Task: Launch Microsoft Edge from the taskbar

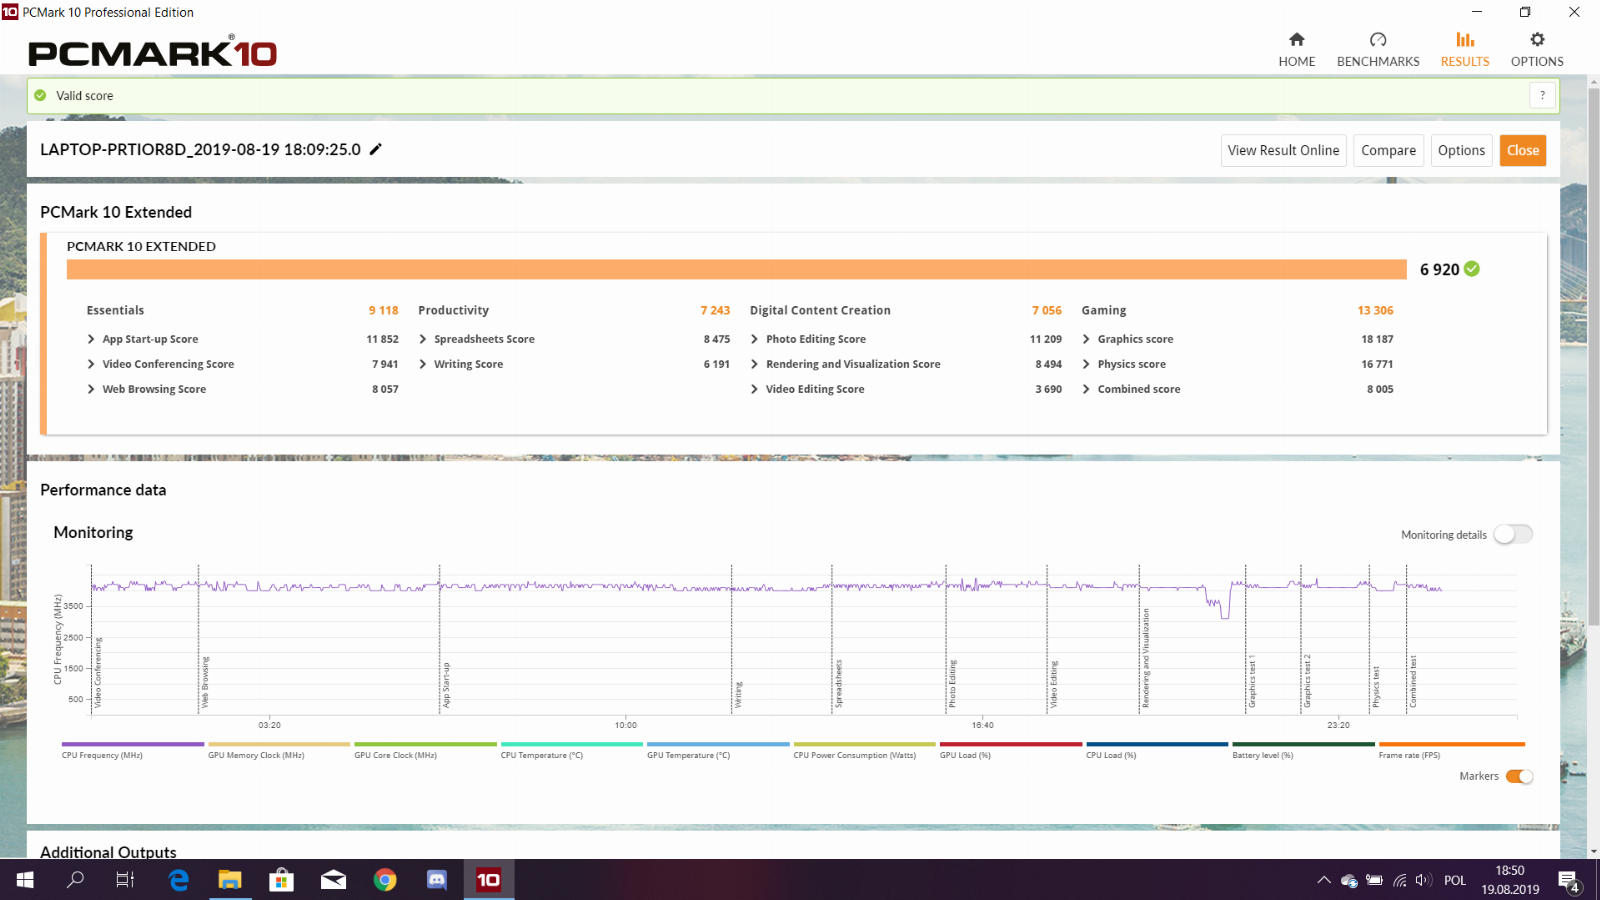Action: point(178,880)
